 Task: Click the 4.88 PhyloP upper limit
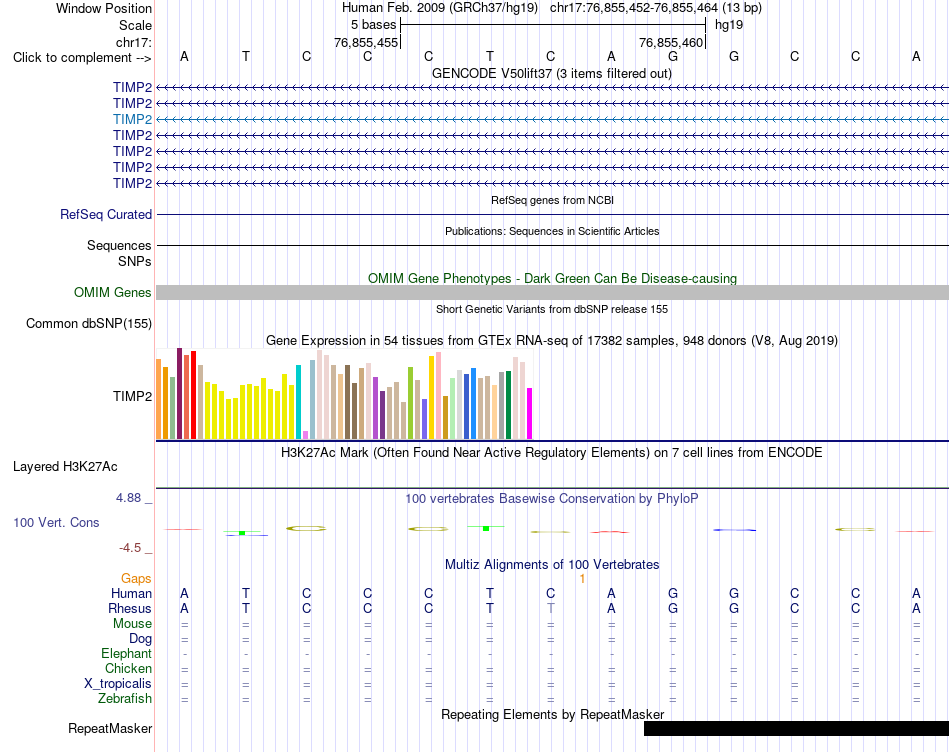pyautogui.click(x=128, y=497)
